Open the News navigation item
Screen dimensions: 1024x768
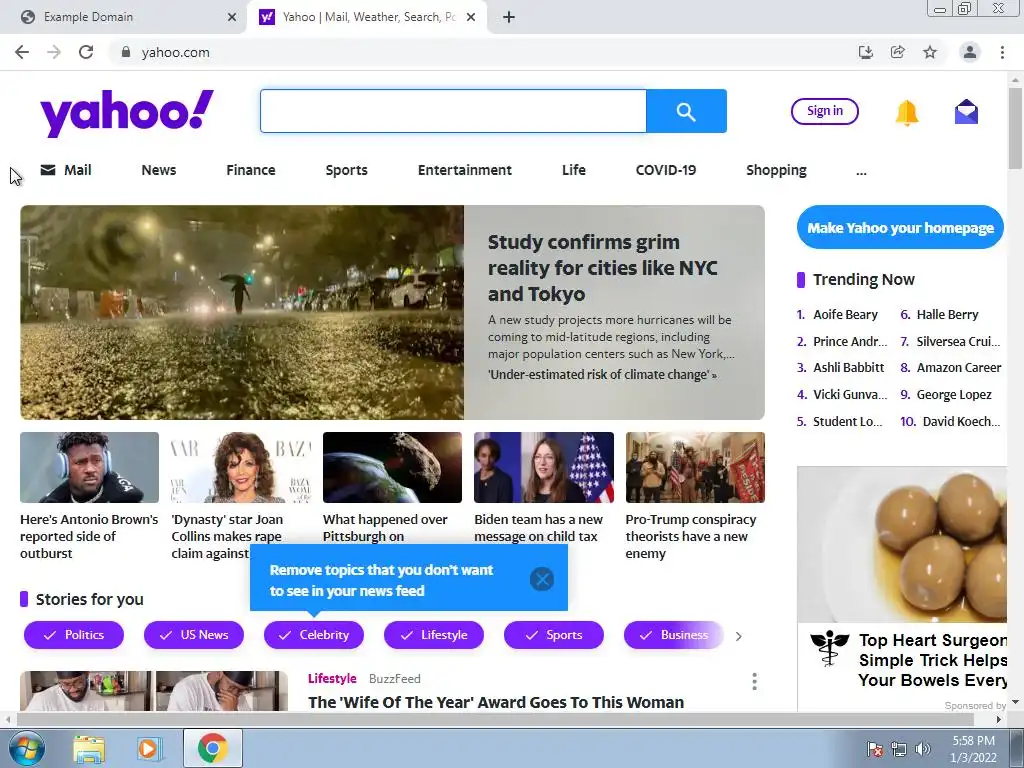coord(159,170)
